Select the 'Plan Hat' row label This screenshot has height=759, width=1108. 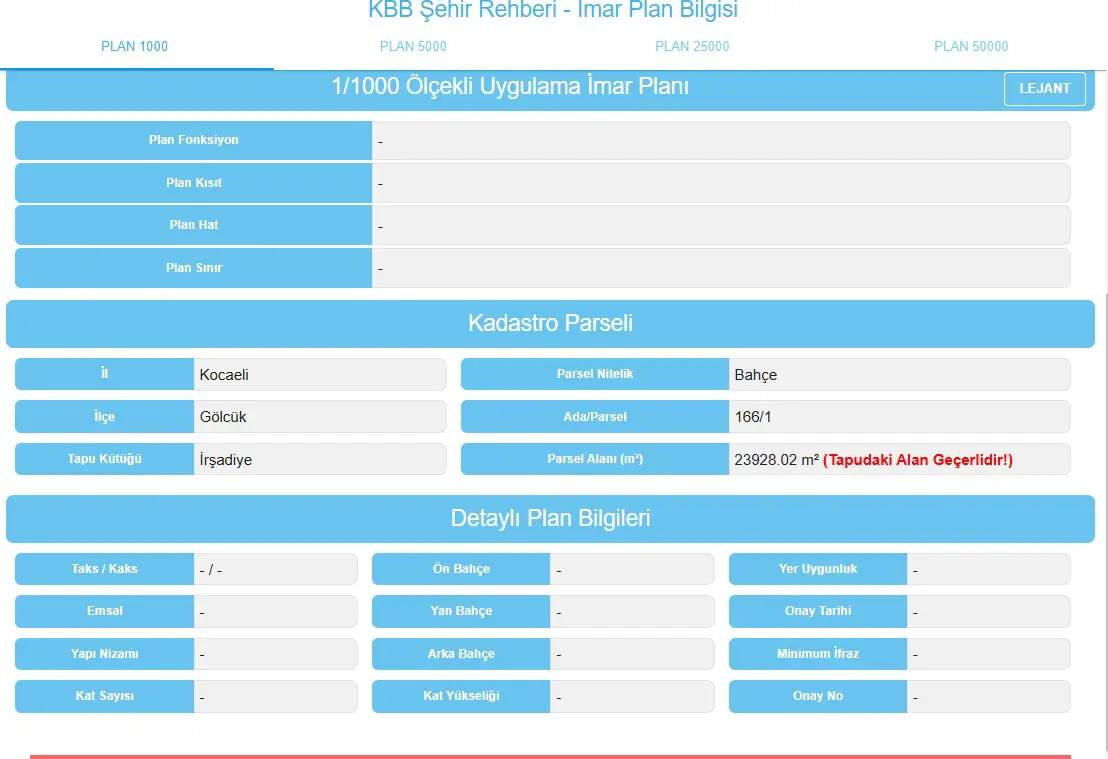click(194, 225)
